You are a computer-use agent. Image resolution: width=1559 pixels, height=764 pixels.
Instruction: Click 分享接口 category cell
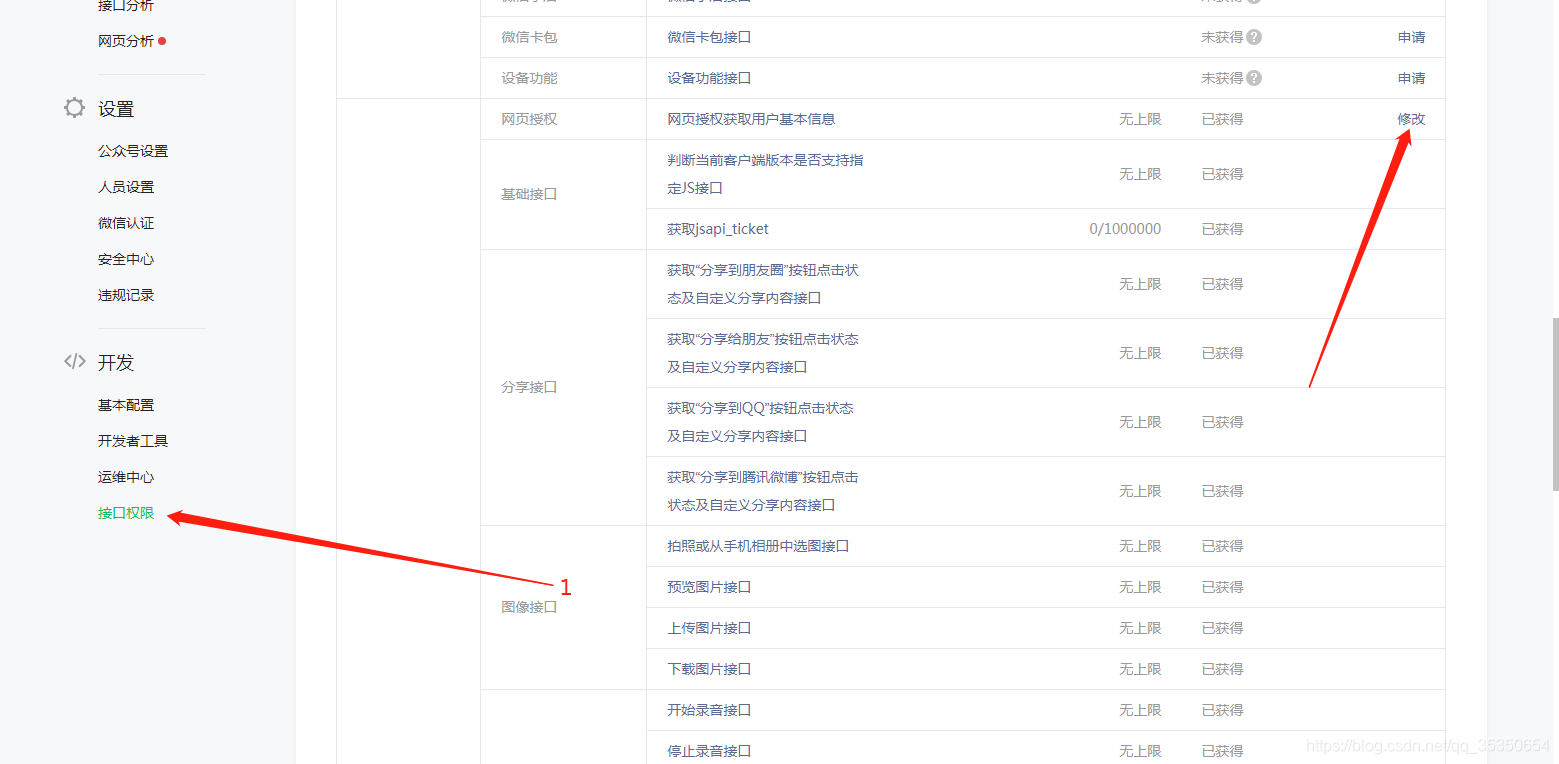pyautogui.click(x=529, y=387)
